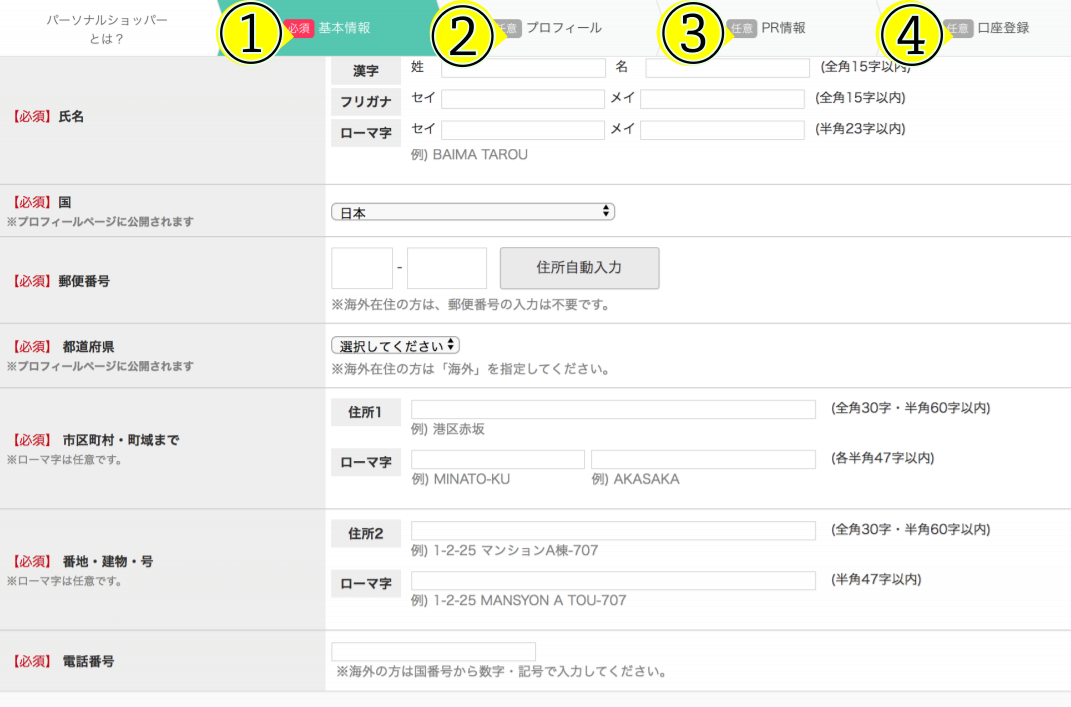Viewport: 1071px width, 707px height.
Task: Click the 例) 港区赤坂 example text
Action: (x=448, y=430)
